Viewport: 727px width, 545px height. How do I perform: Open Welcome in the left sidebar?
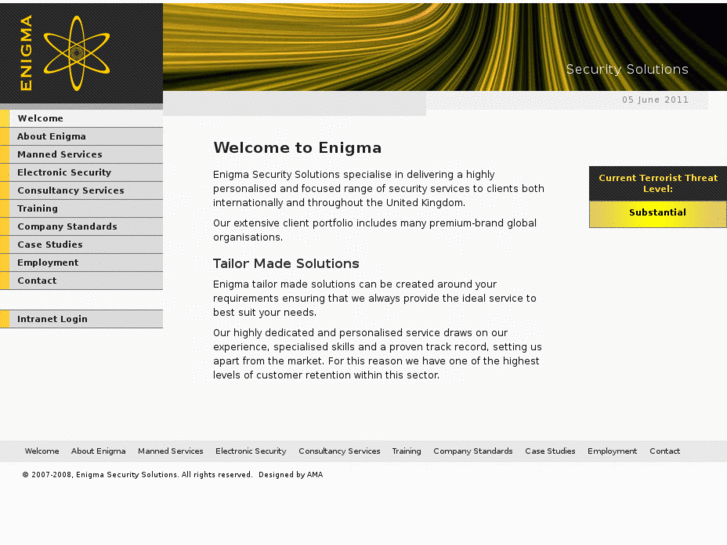coord(40,118)
